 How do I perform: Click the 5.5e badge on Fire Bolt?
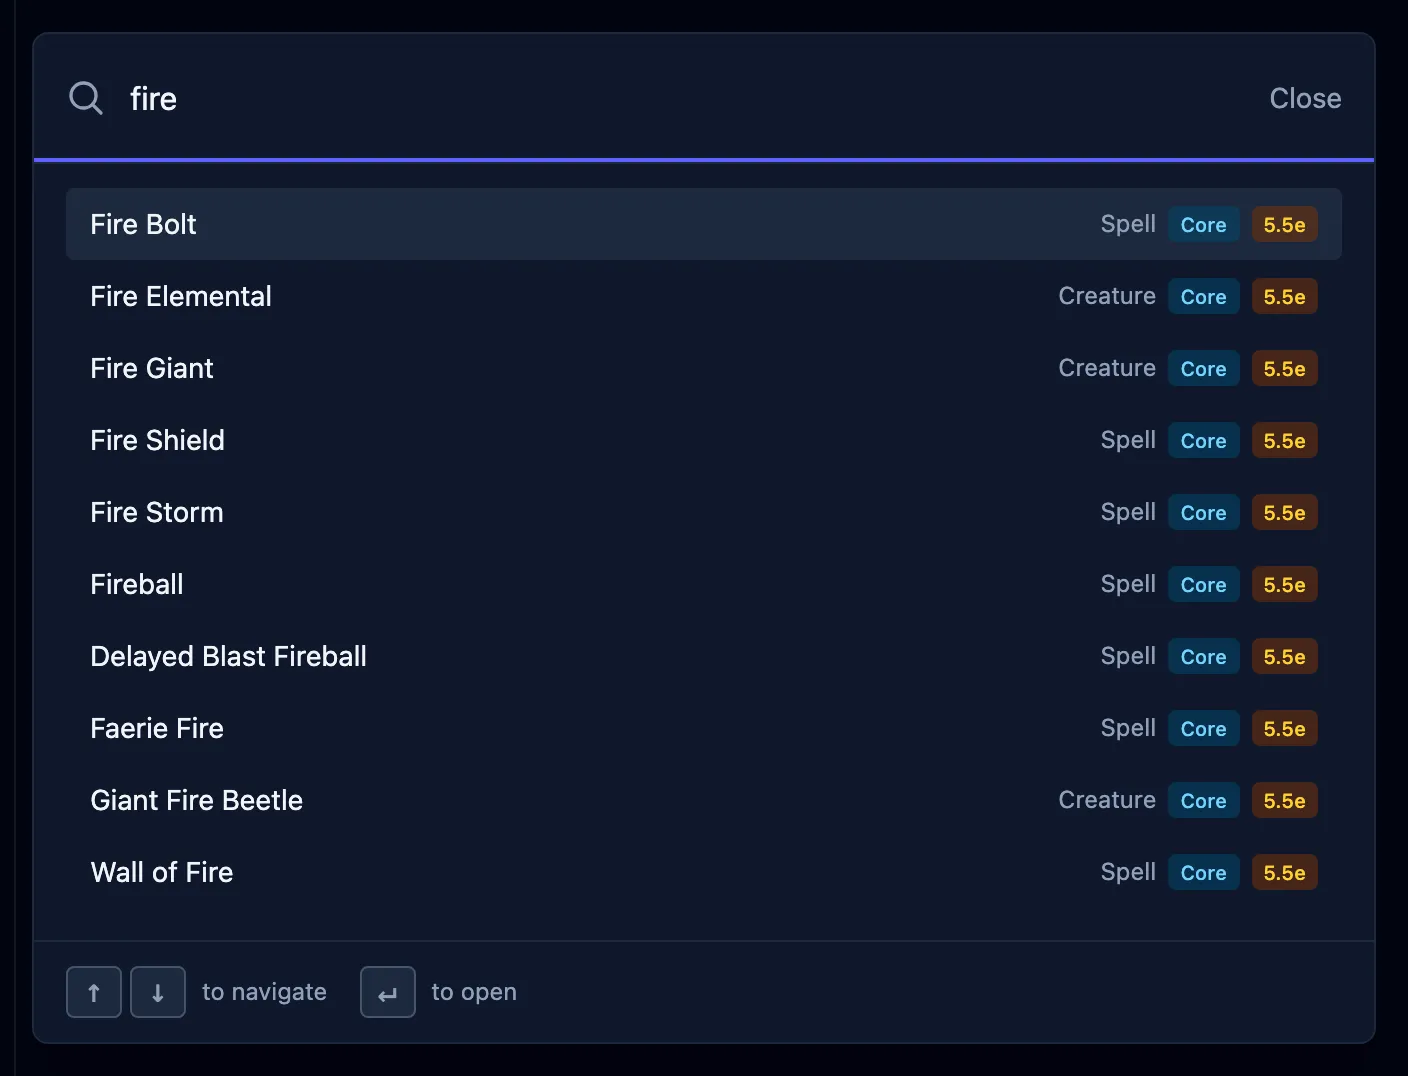tap(1285, 224)
